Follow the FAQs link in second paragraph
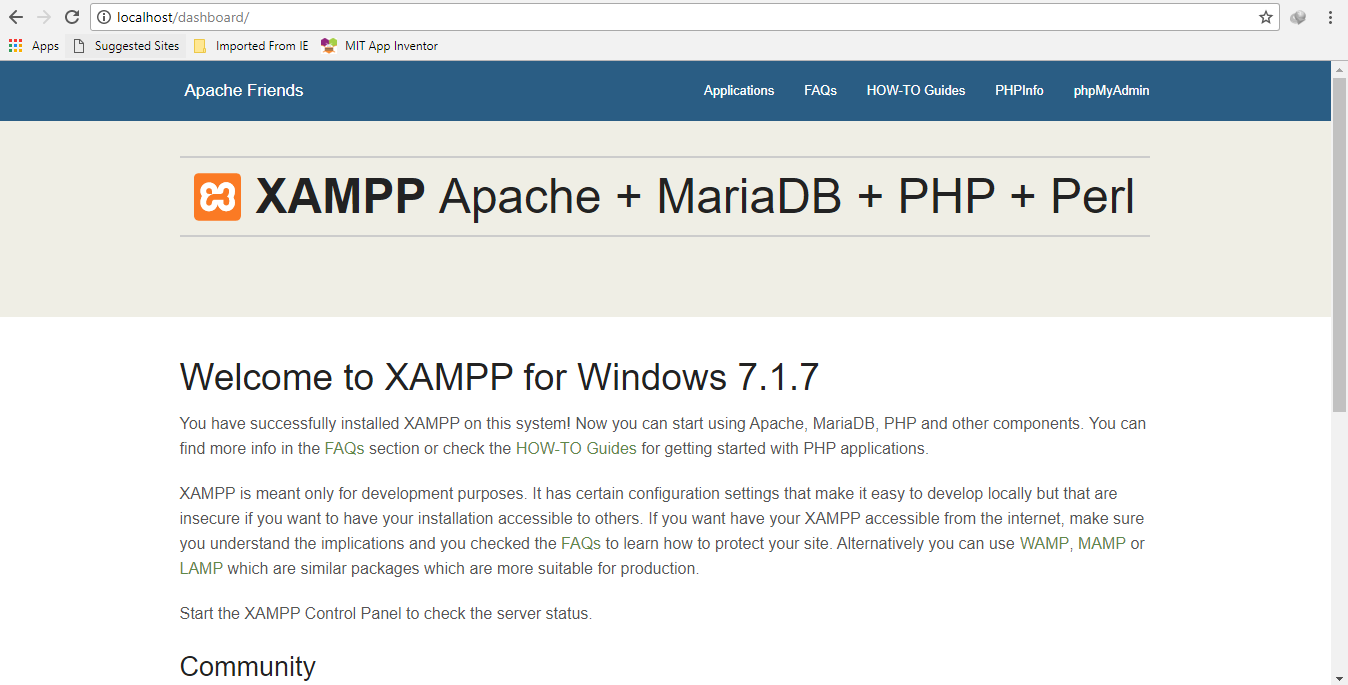 click(581, 543)
